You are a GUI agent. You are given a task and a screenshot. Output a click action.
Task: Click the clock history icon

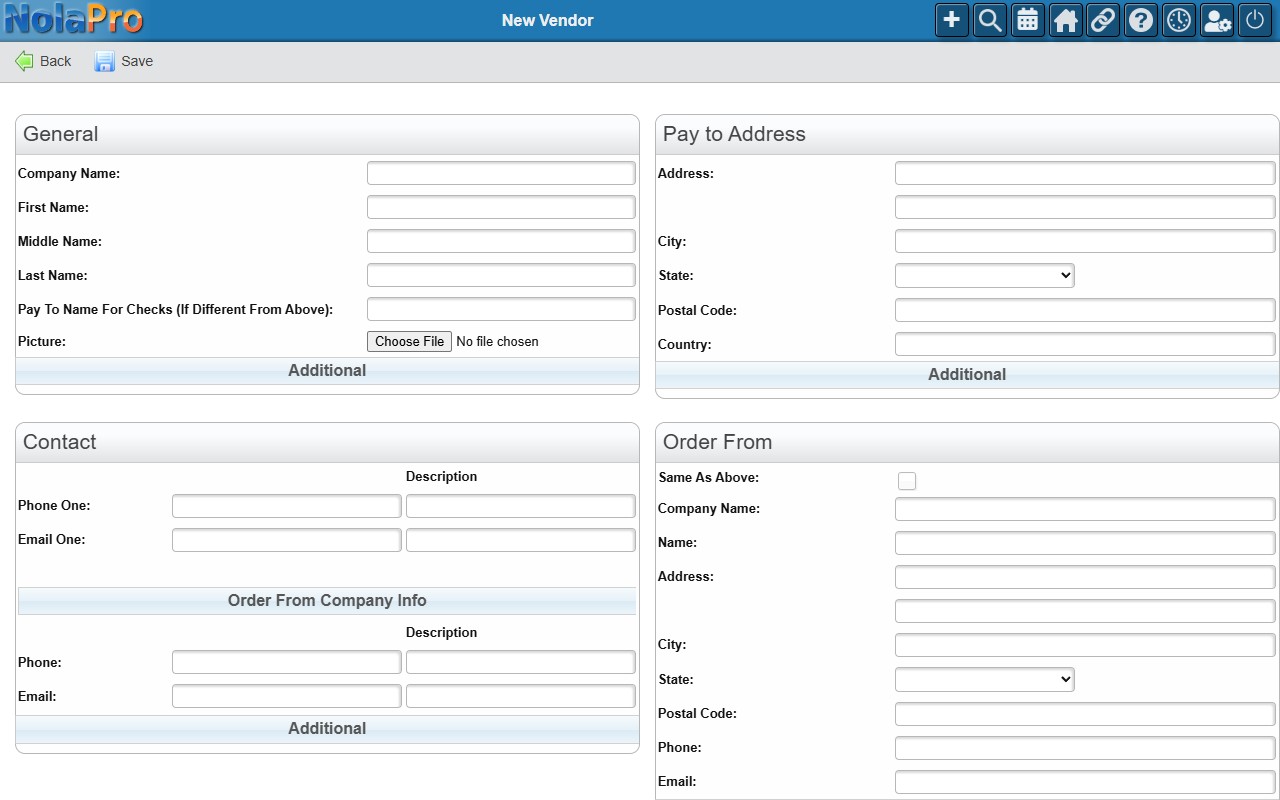pos(1179,20)
